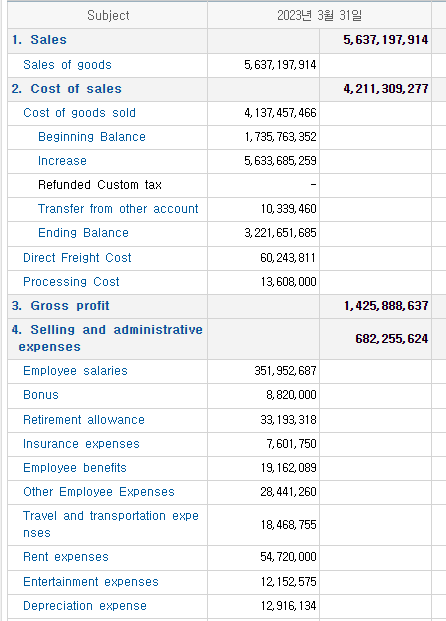
Task: Select total 682,255,624
Action: coord(391,339)
